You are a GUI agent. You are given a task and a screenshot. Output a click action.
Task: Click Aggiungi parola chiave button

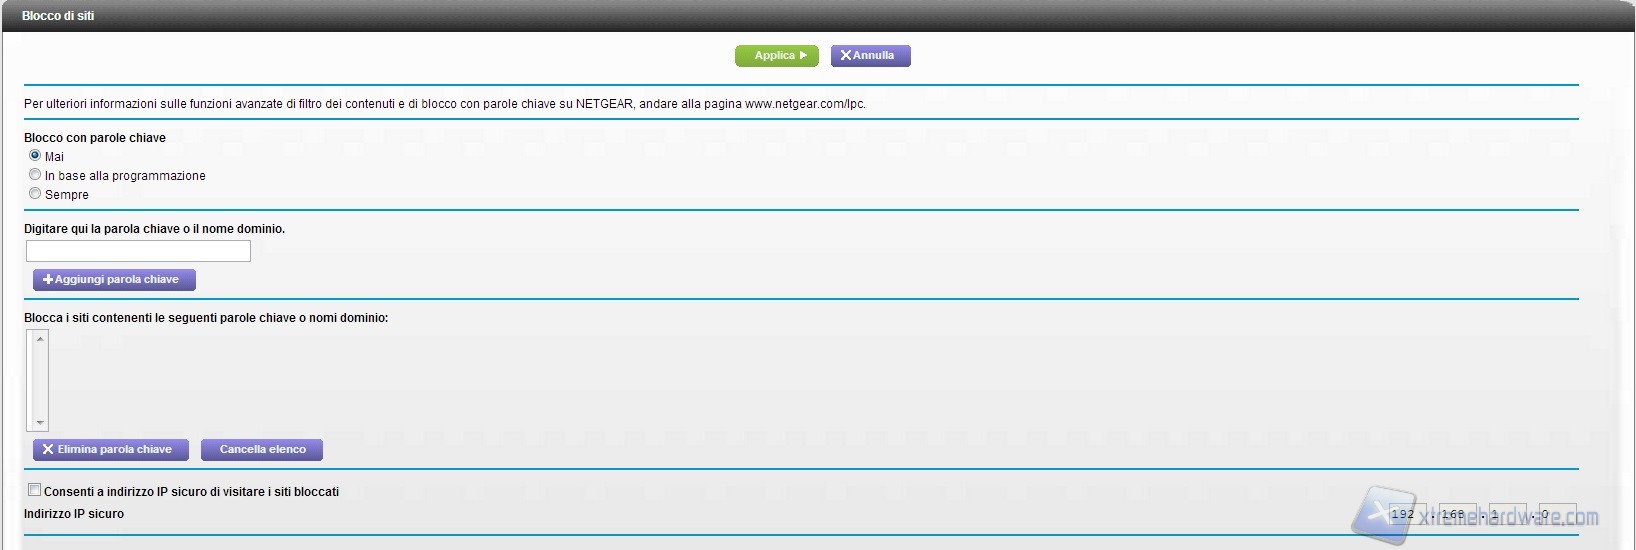tap(114, 280)
